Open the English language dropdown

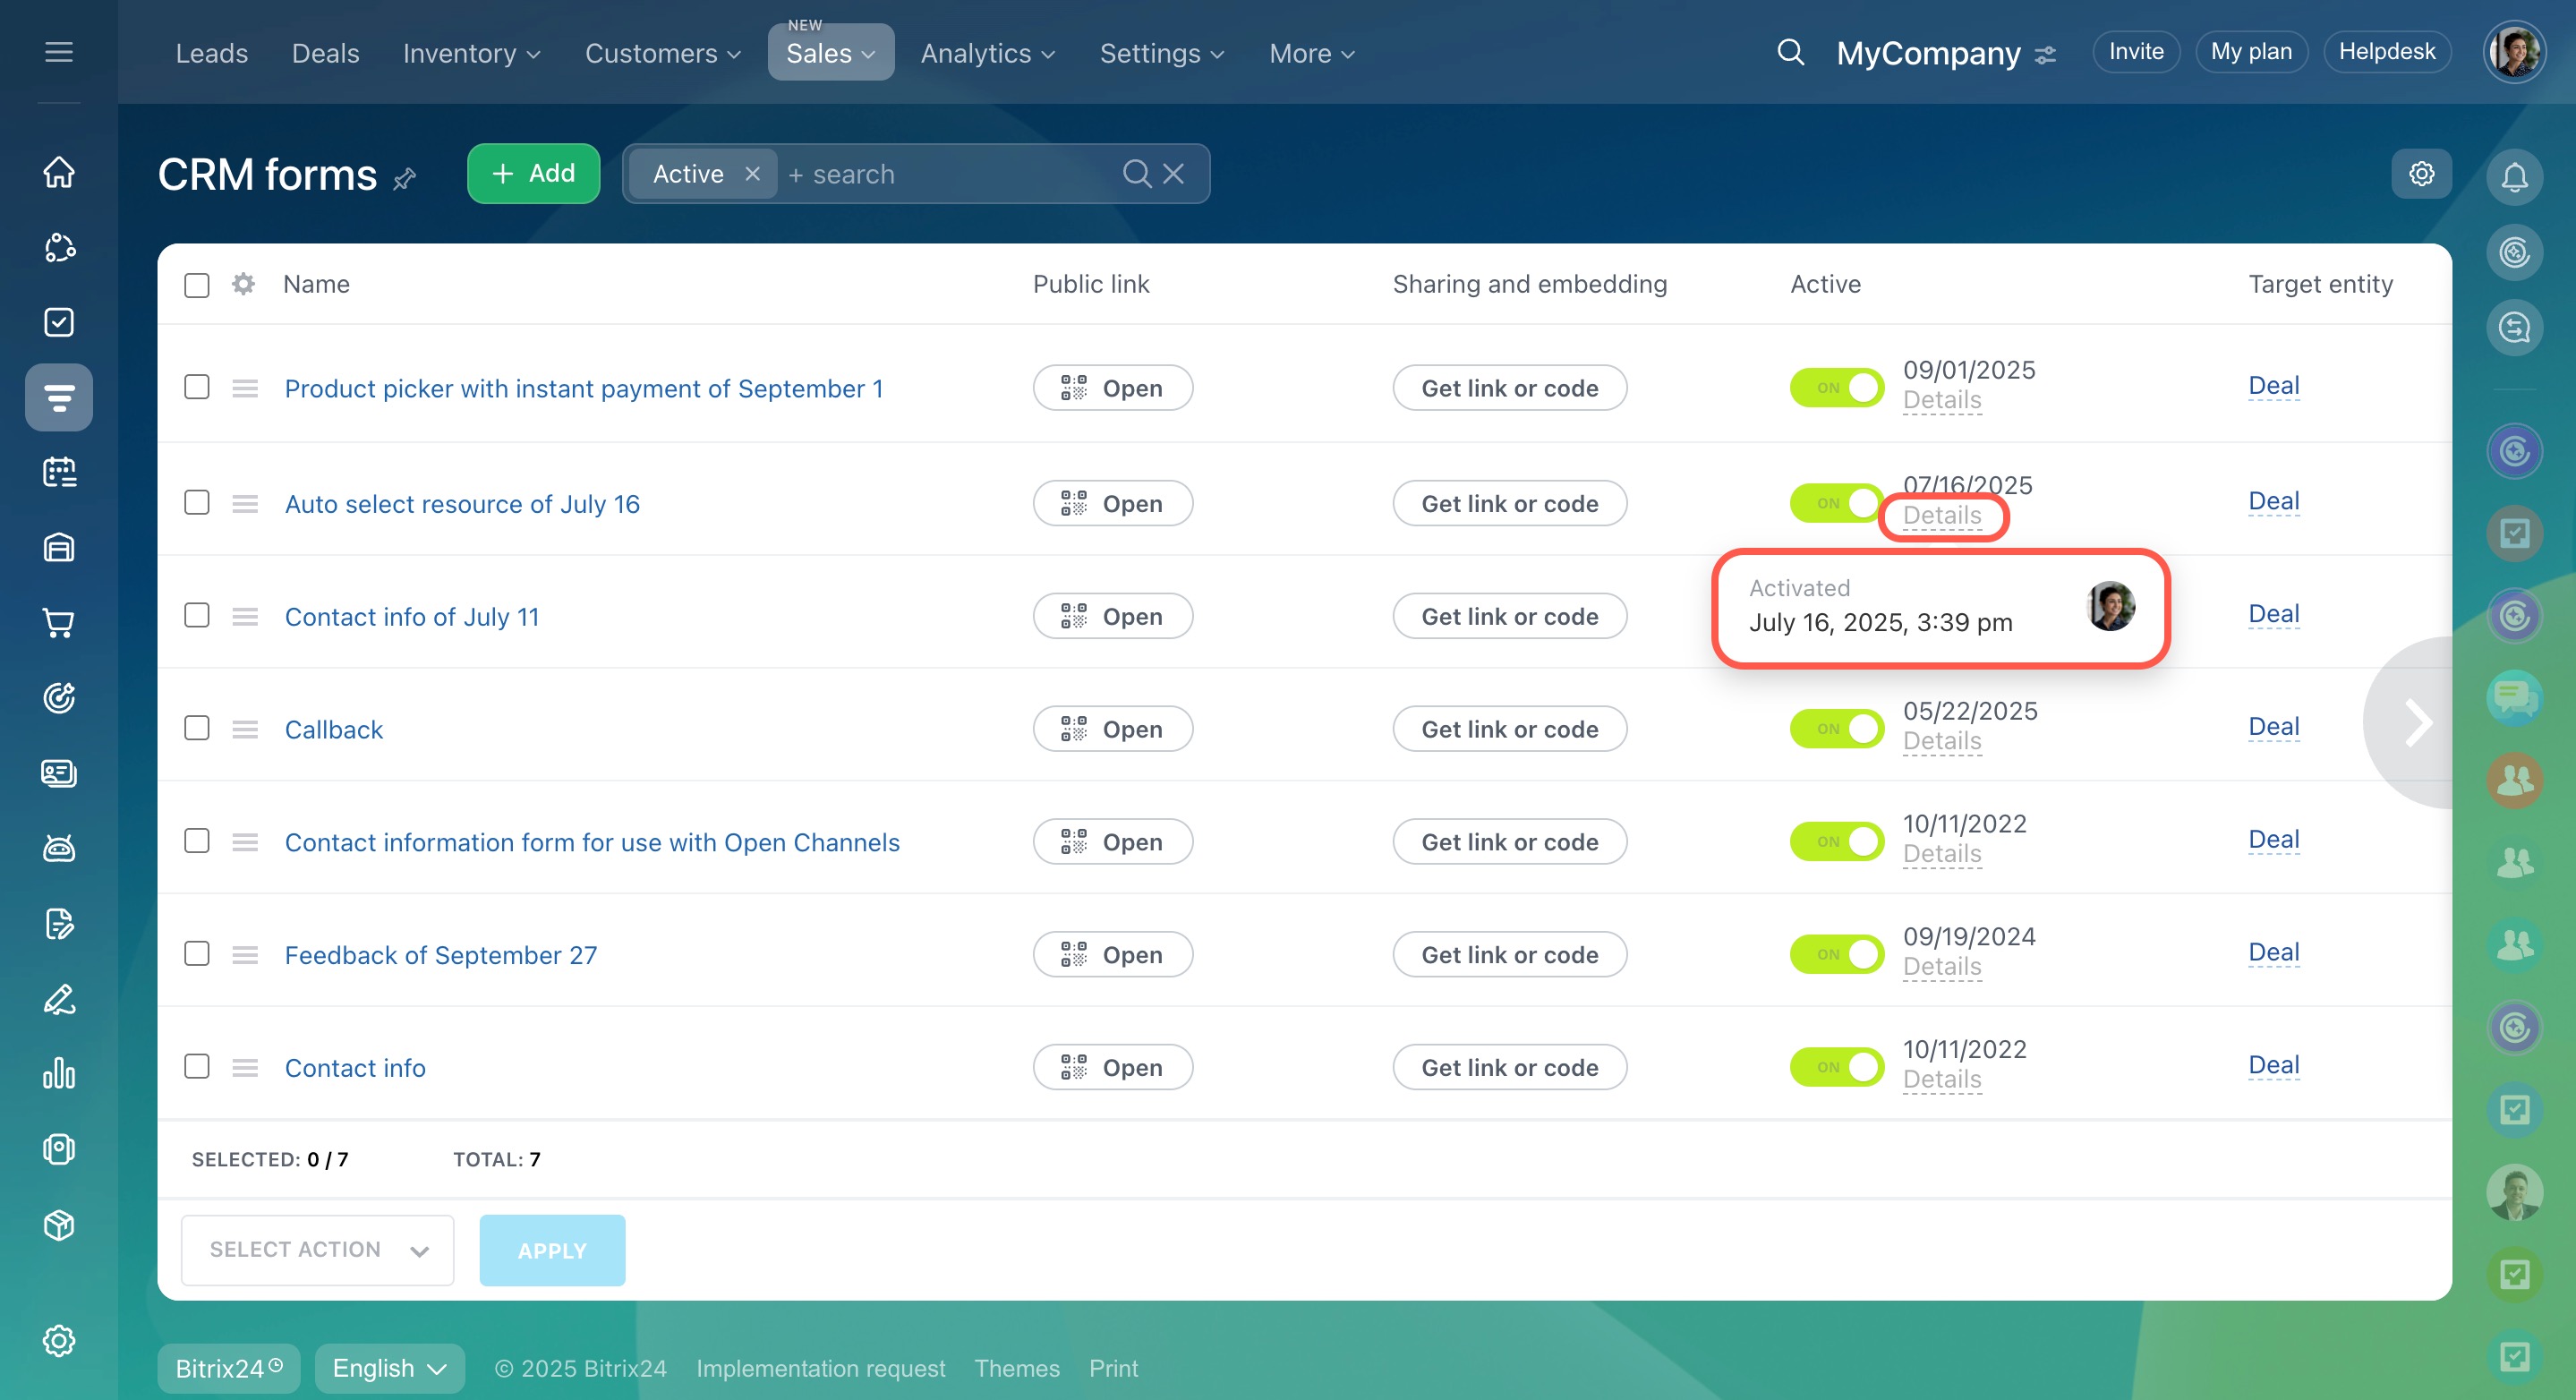click(389, 1368)
